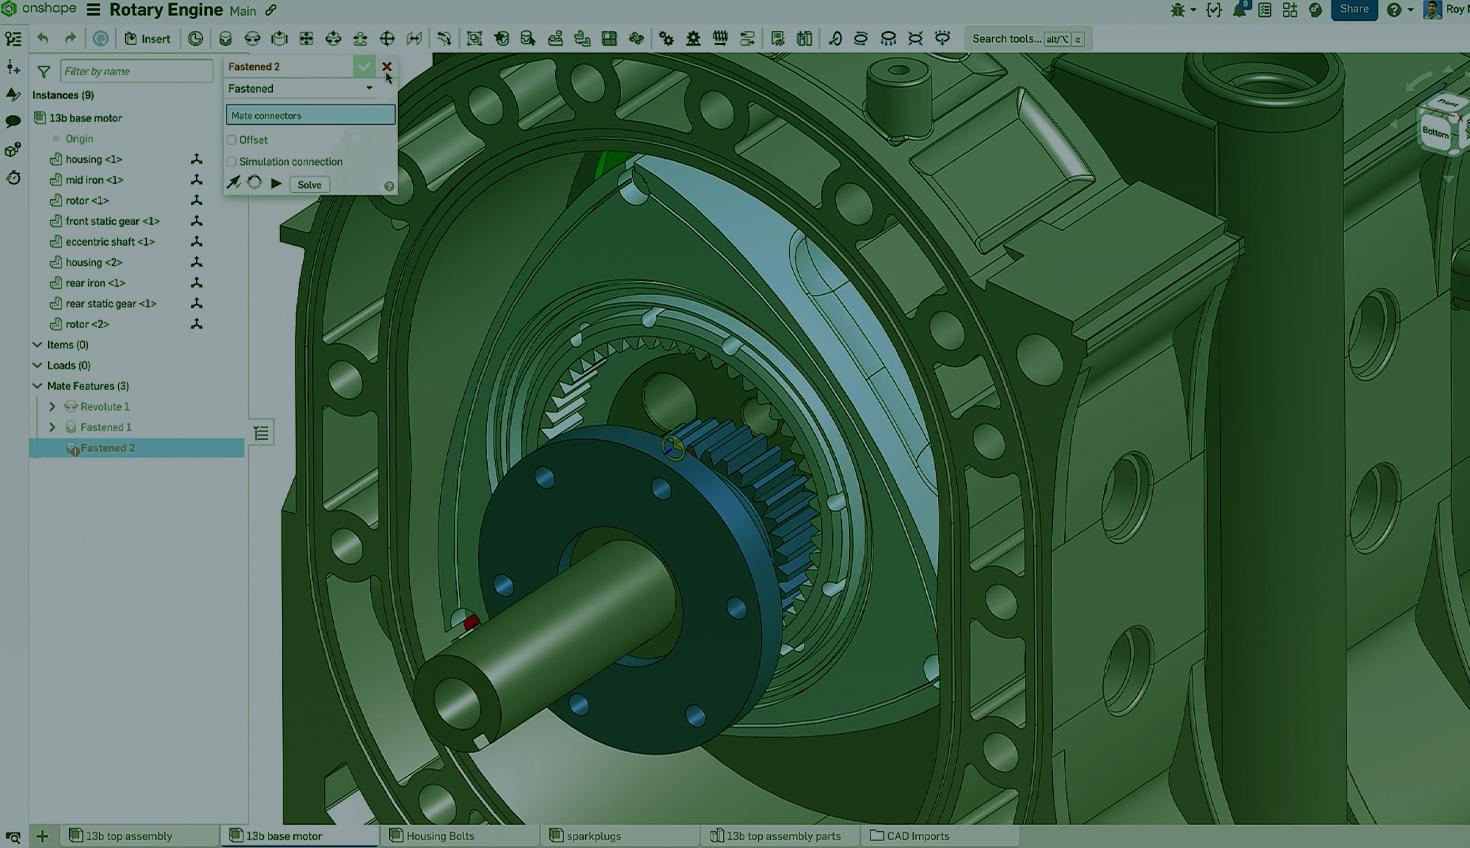This screenshot has height=848, width=1470.
Task: Click the Insert parts toolbar button
Action: 147,39
